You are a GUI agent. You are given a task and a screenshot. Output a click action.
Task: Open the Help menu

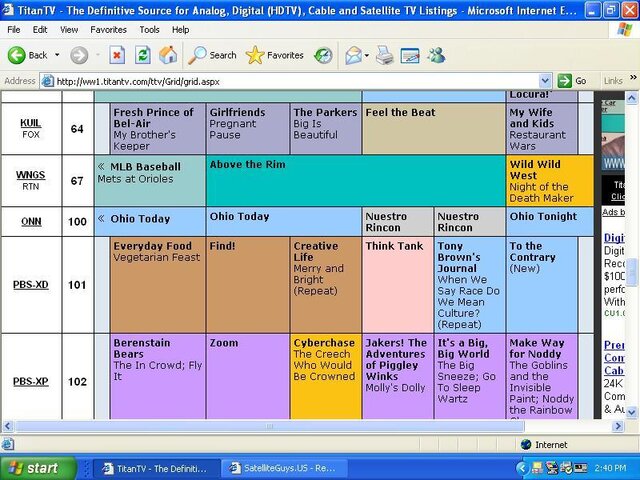180,30
